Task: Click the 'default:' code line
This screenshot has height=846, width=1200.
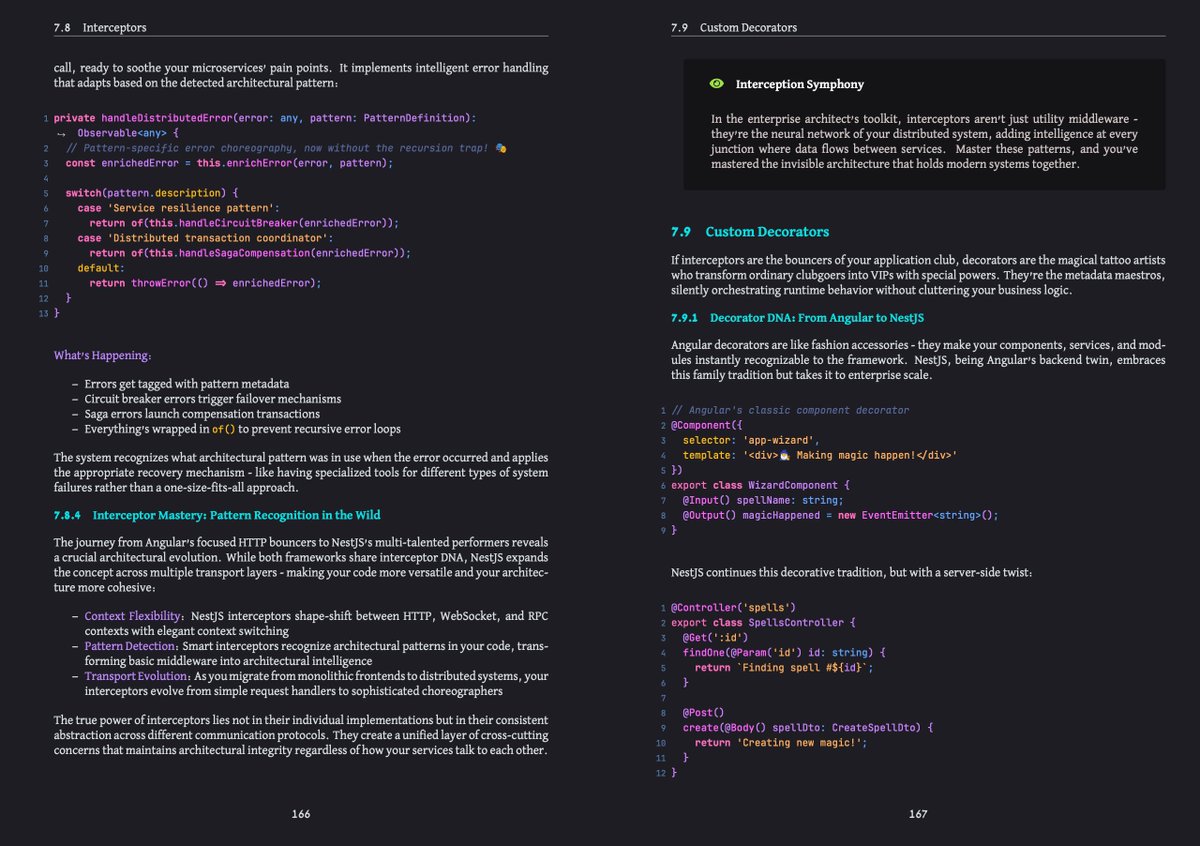Action: click(x=101, y=268)
